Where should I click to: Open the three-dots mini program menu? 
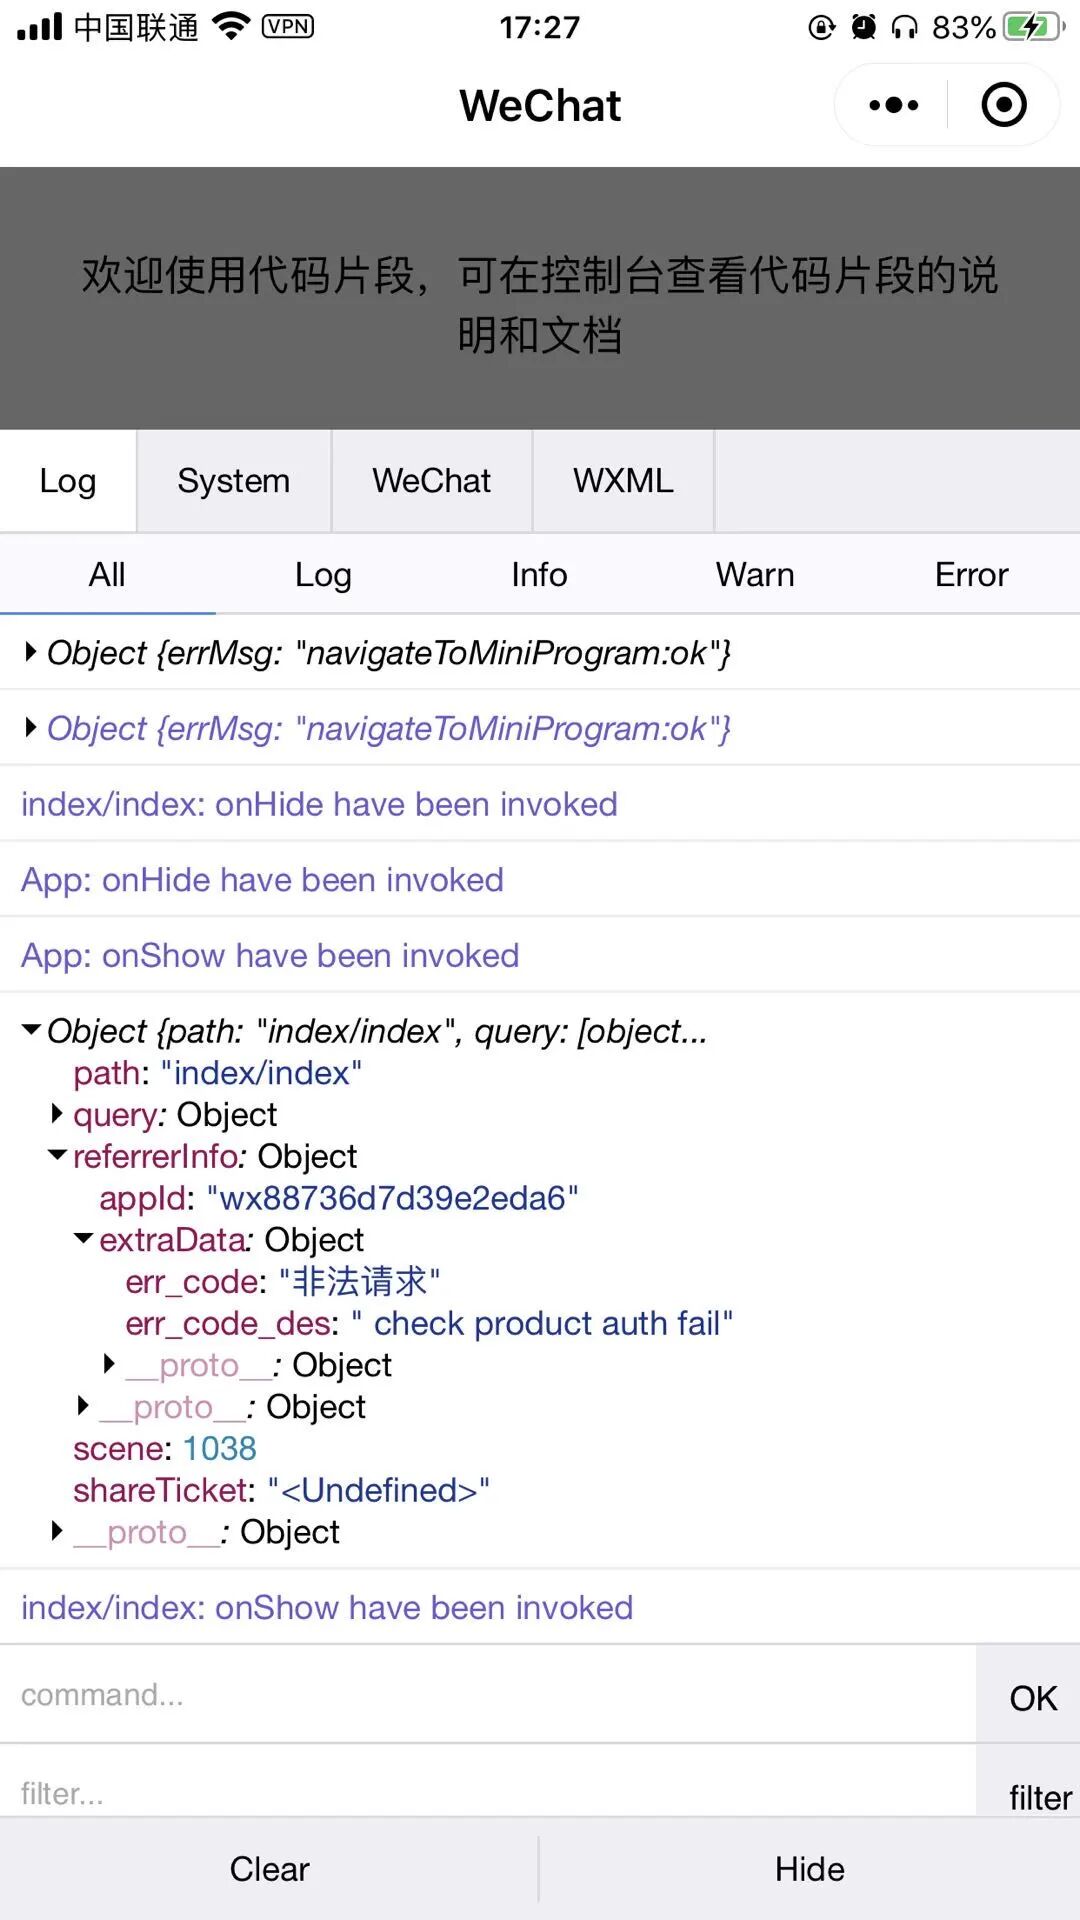coord(893,105)
